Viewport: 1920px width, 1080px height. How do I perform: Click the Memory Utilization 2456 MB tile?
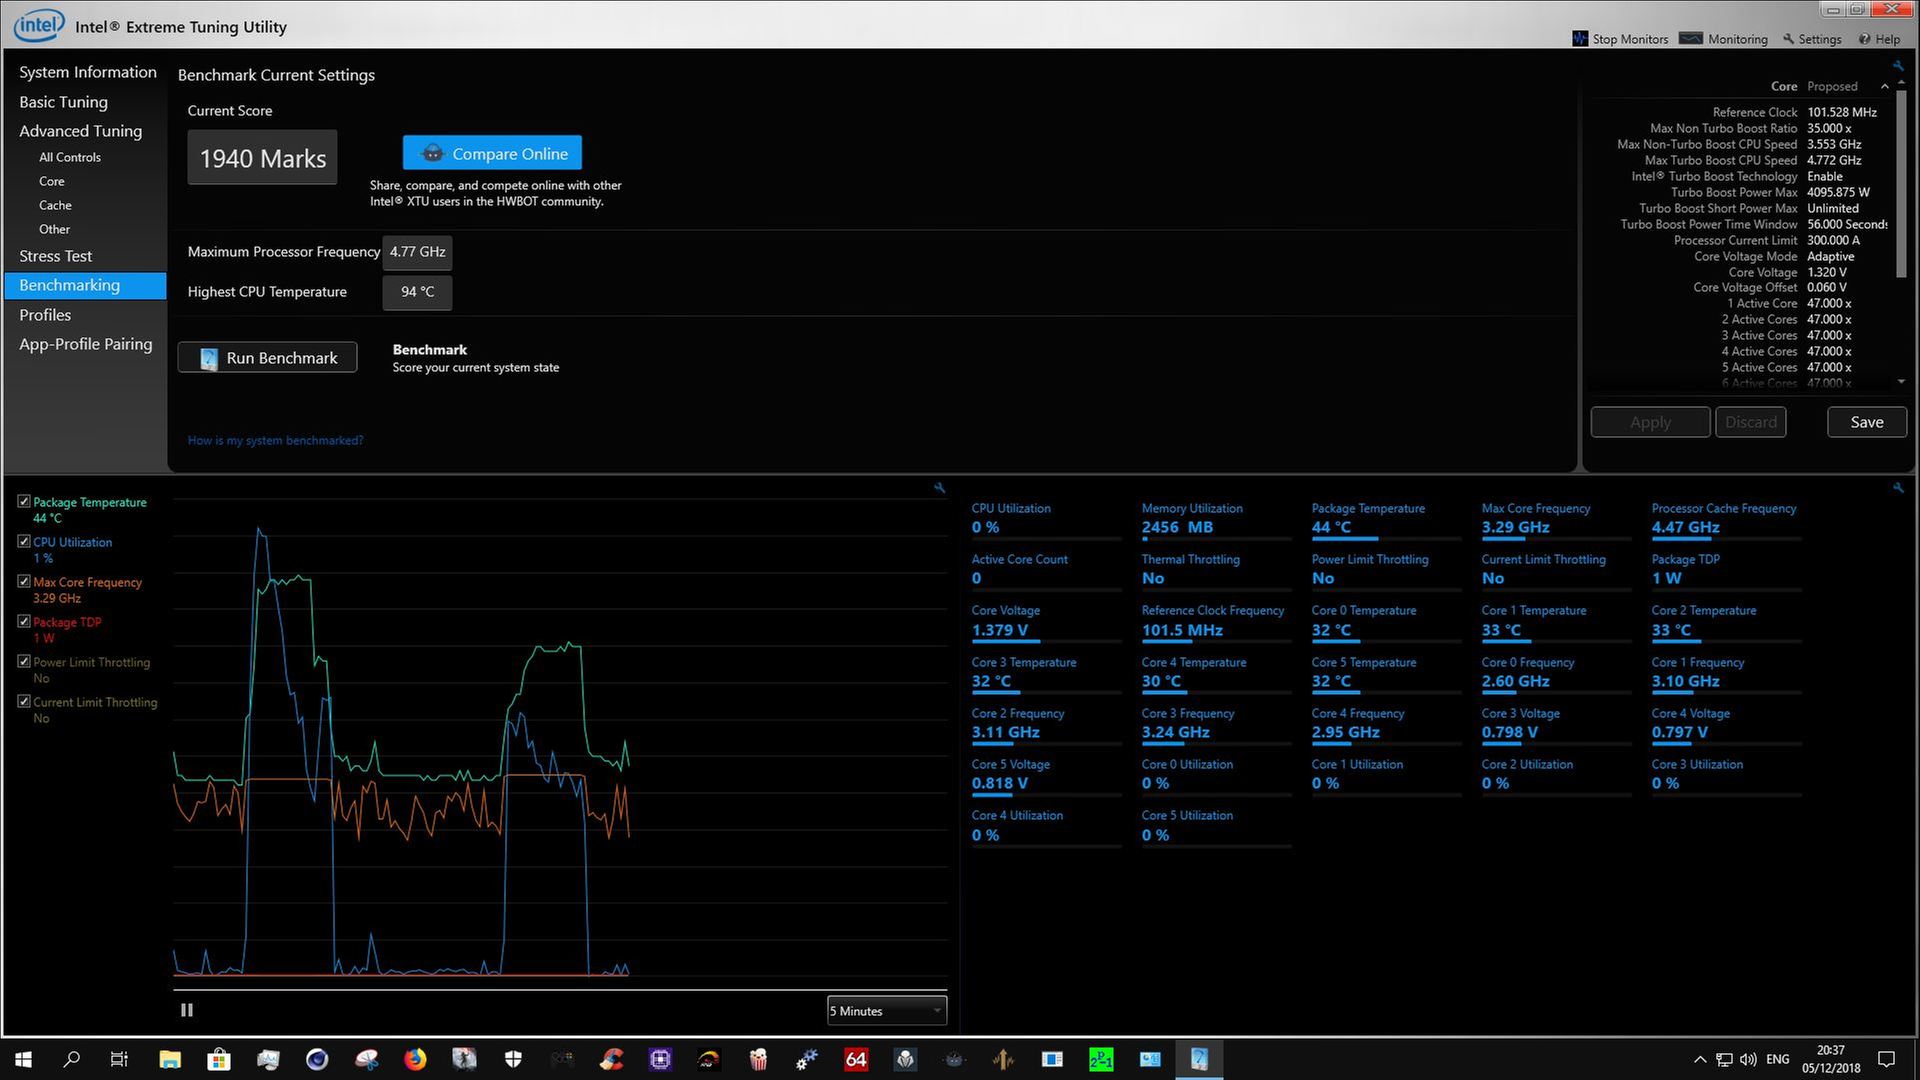[1215, 521]
